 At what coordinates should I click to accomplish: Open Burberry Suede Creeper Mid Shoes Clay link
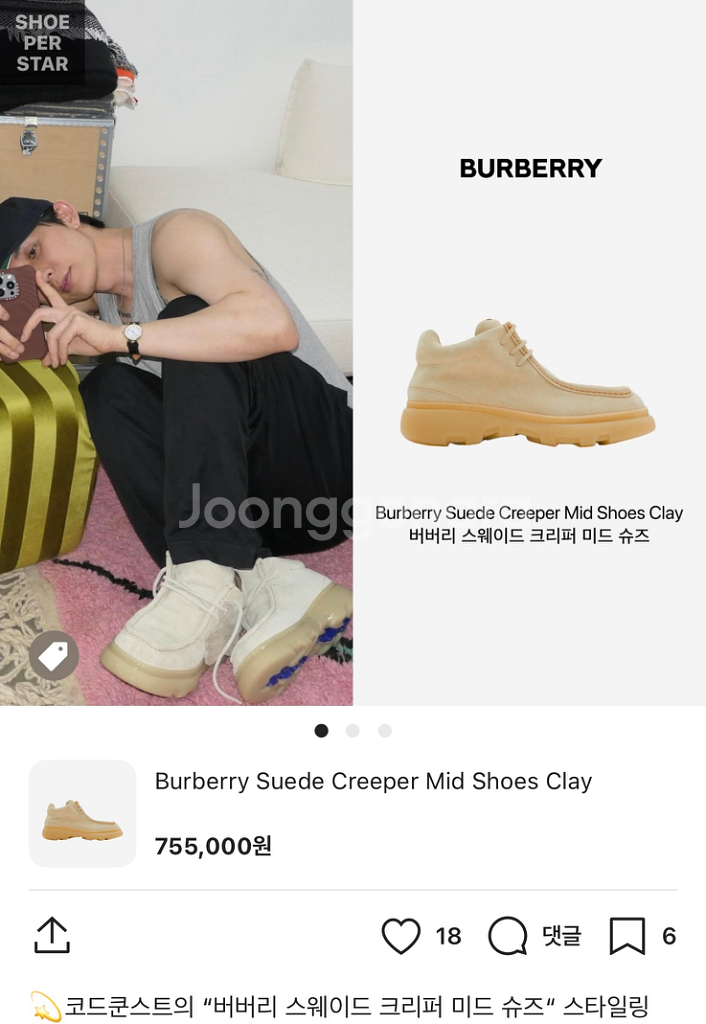point(374,781)
